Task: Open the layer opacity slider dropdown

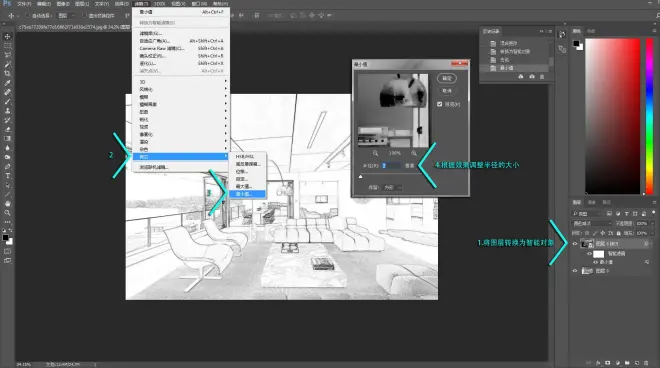Action: point(652,223)
